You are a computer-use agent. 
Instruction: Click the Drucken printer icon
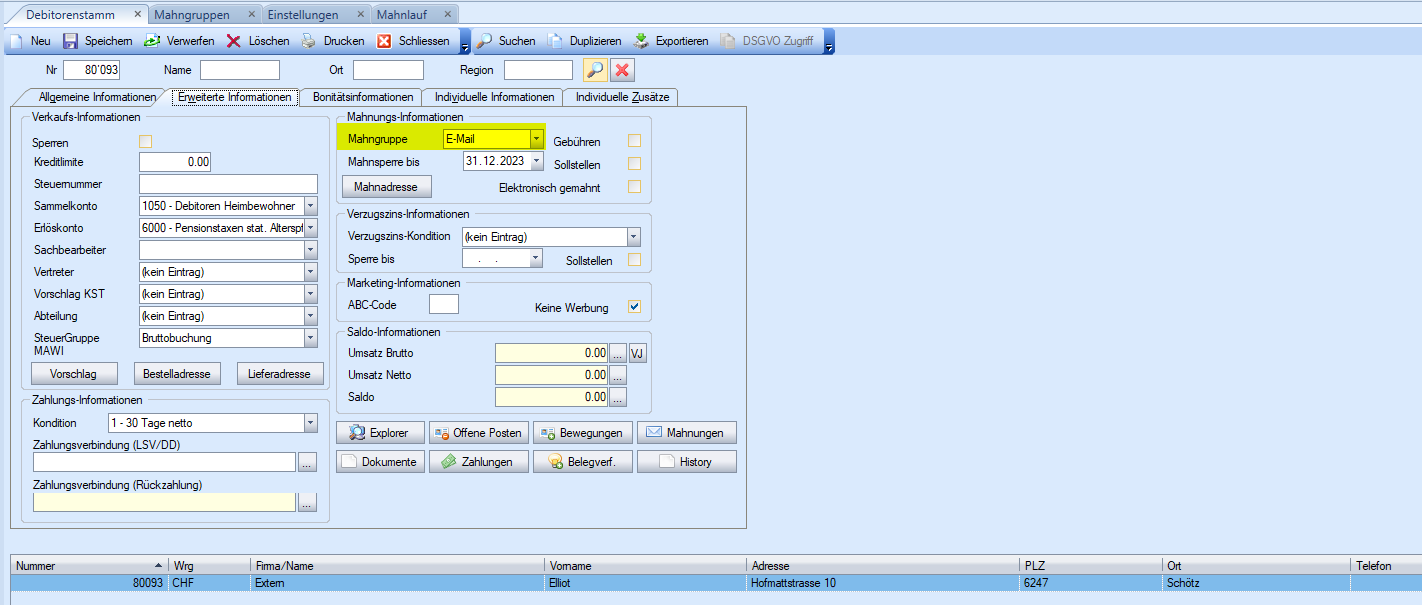[x=308, y=41]
